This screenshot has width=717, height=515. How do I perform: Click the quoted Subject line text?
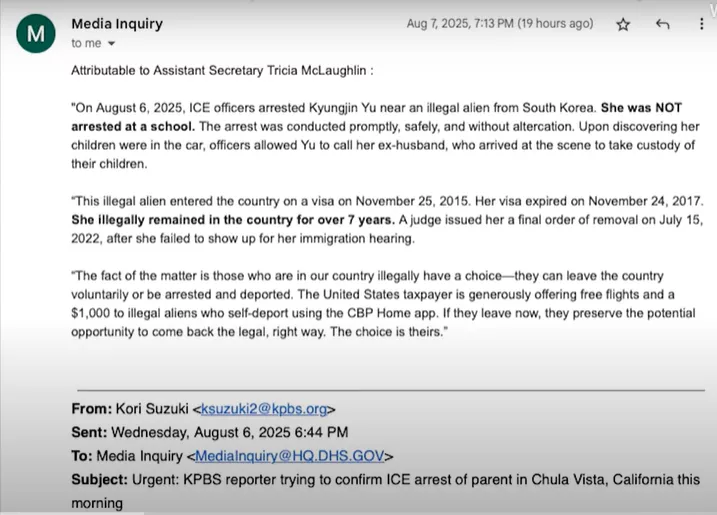(x=385, y=491)
